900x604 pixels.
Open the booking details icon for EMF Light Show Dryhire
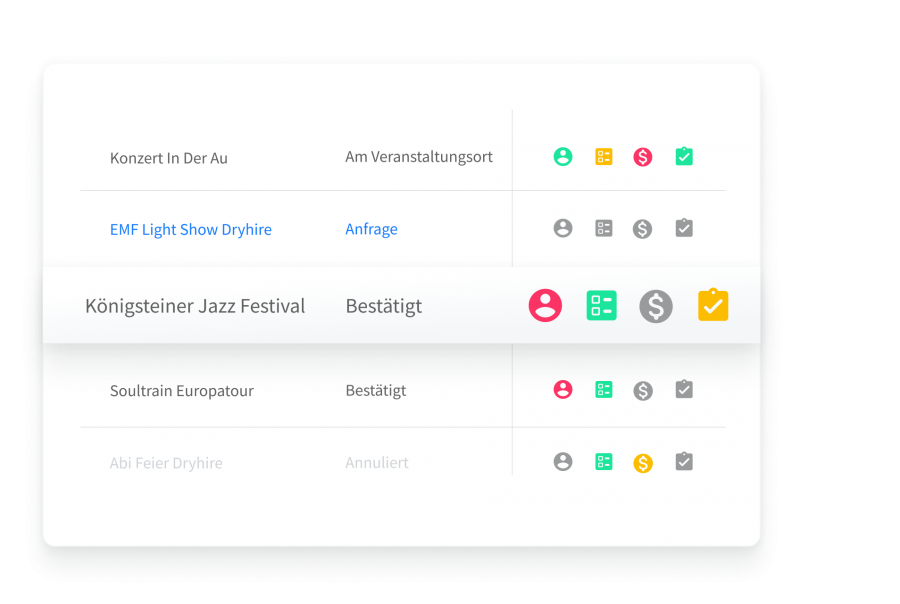603,228
